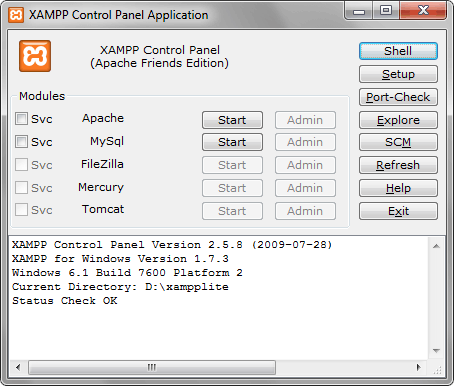Start the MySql module

232,142
